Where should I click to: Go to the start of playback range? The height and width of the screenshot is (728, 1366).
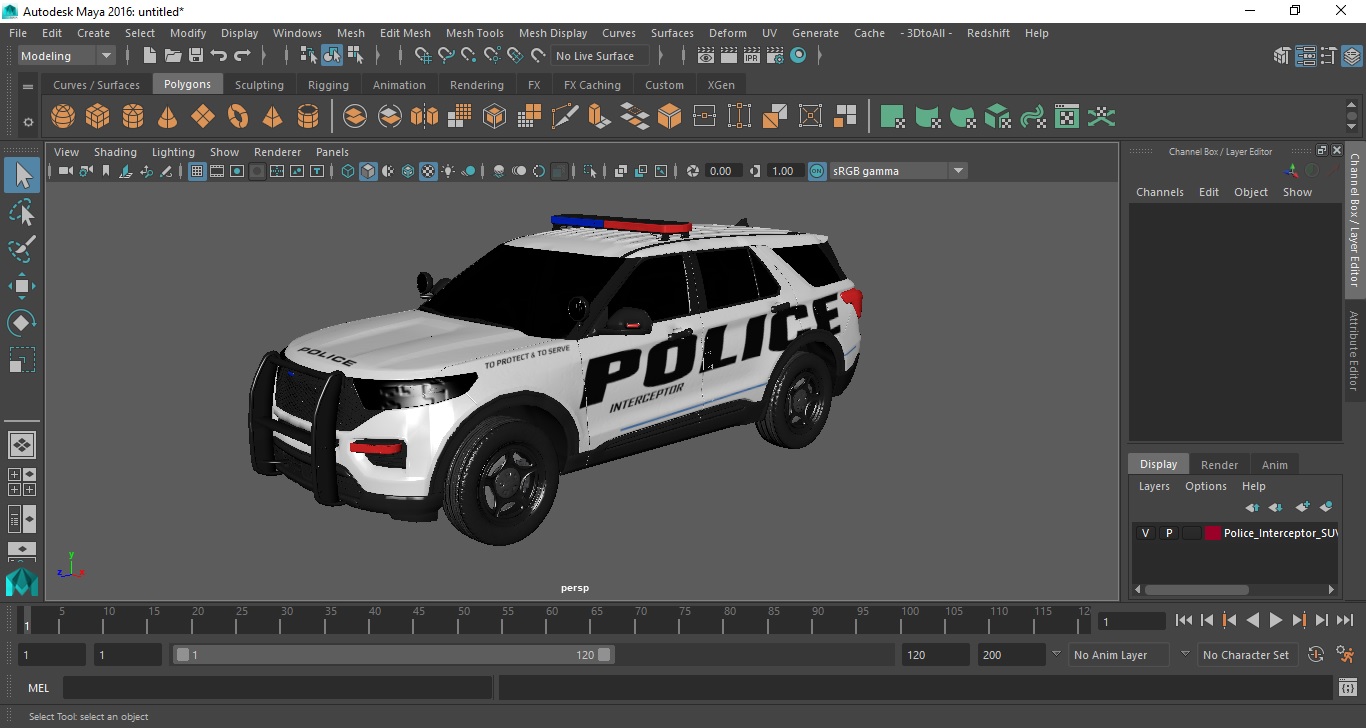[1183, 620]
